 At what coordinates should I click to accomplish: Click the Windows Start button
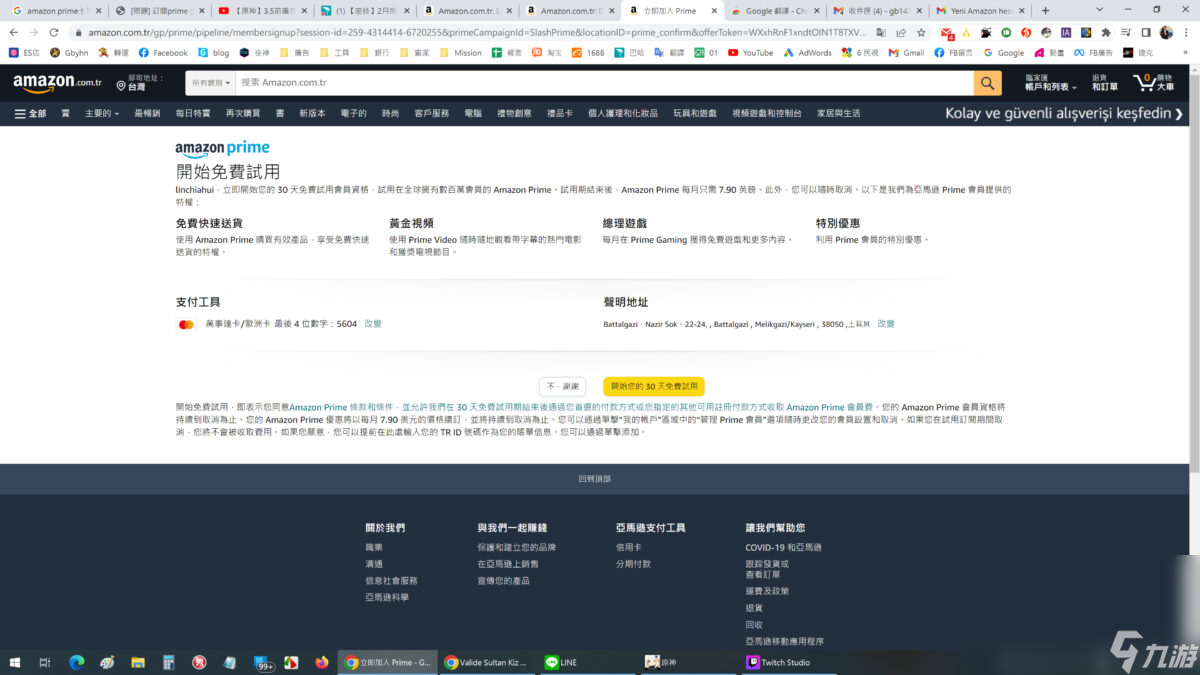tap(15, 662)
